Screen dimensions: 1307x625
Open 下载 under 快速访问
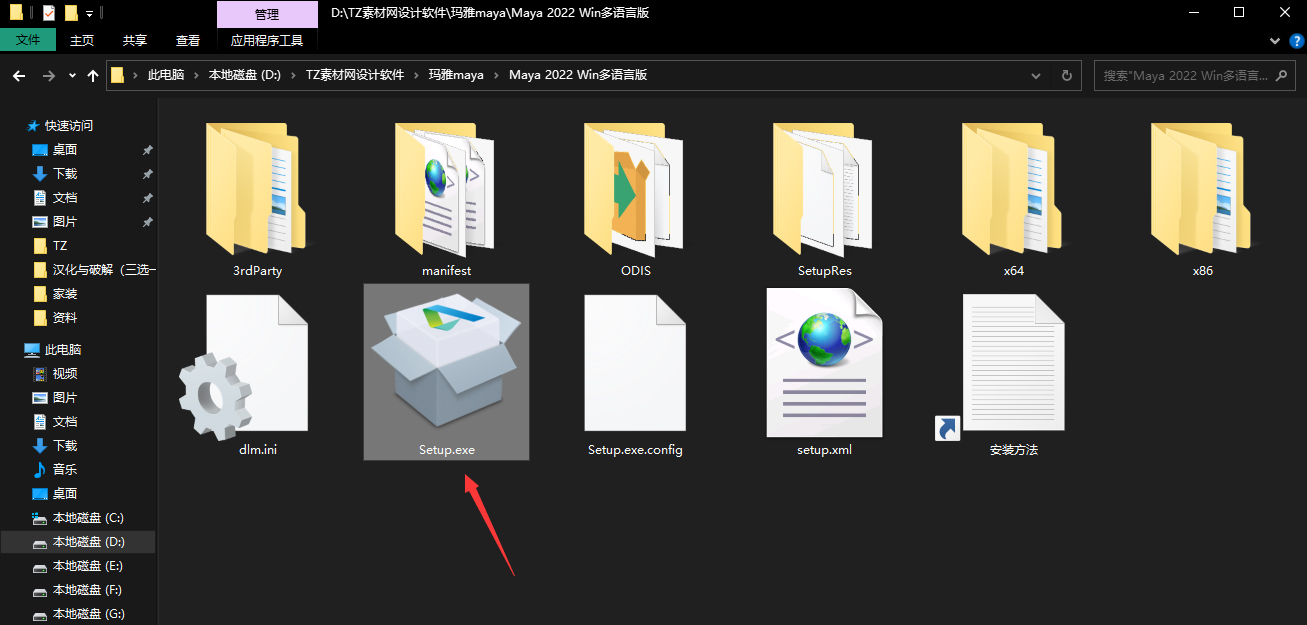click(65, 174)
